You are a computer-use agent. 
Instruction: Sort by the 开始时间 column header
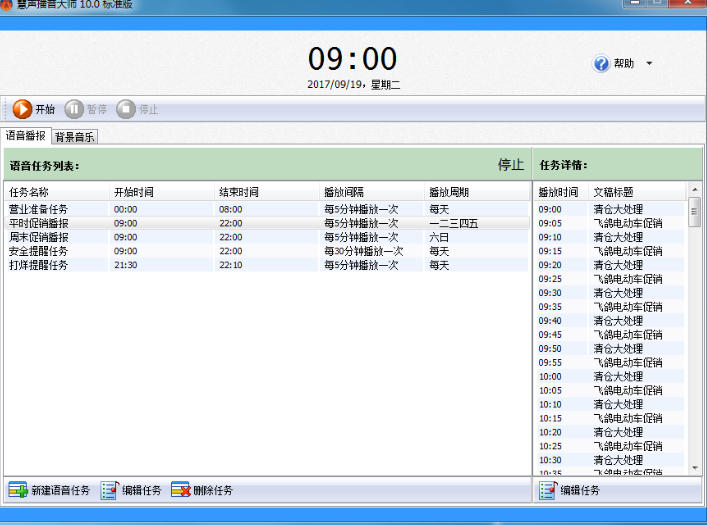(x=161, y=192)
